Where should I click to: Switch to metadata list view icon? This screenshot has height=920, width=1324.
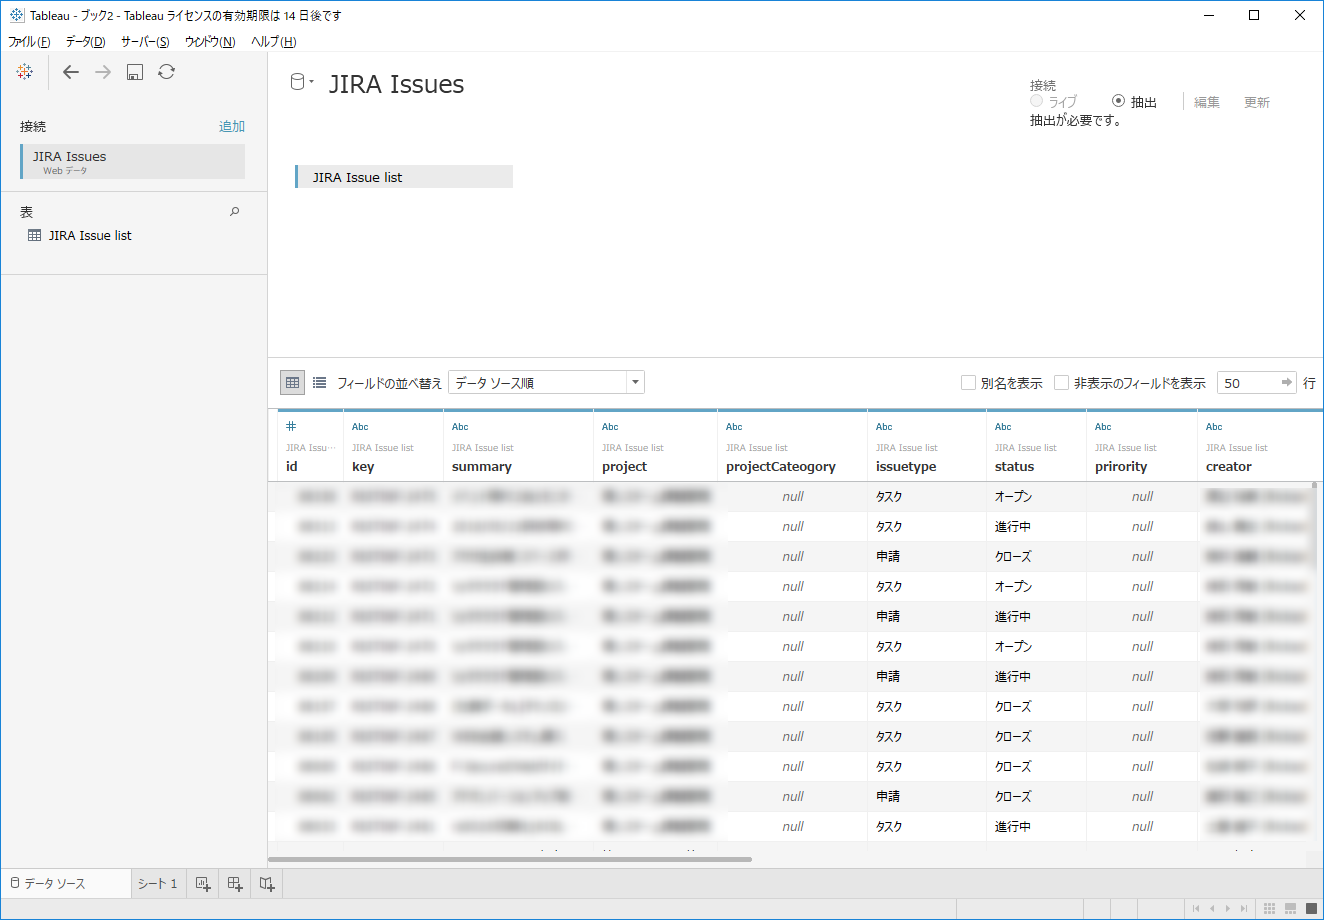(x=320, y=382)
